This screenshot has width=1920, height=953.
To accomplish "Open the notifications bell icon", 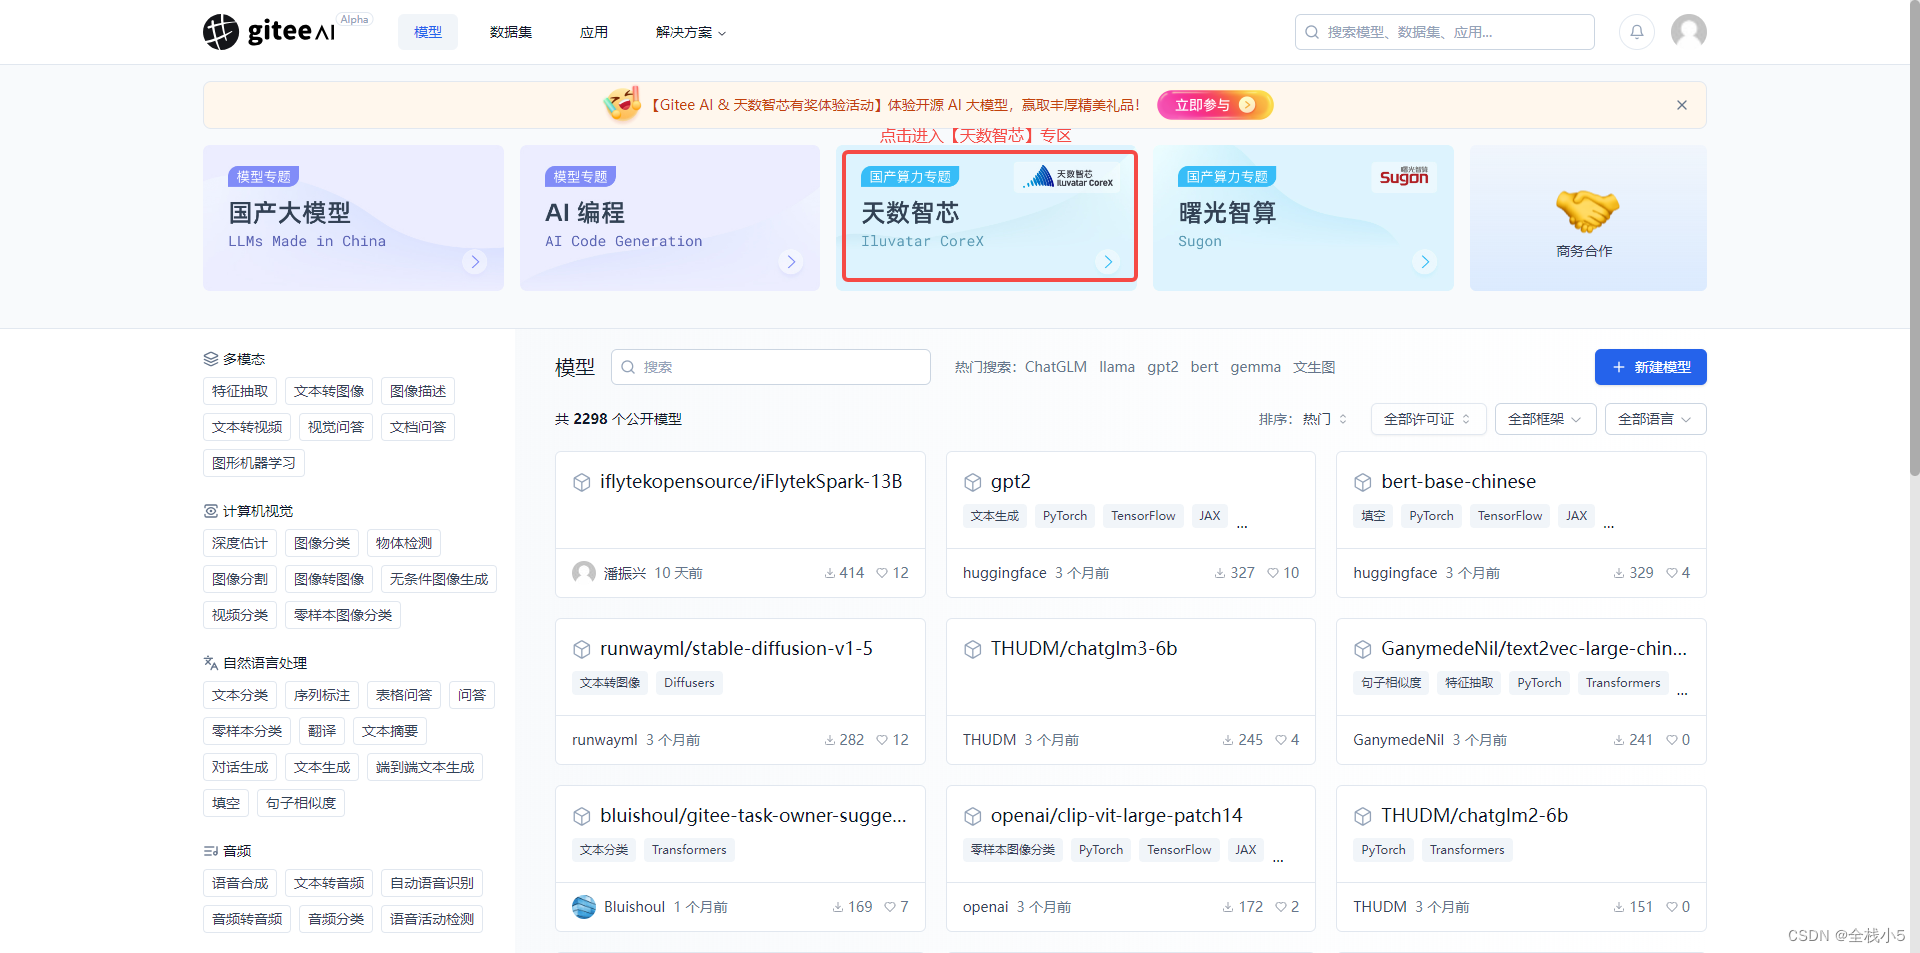I will [x=1636, y=32].
